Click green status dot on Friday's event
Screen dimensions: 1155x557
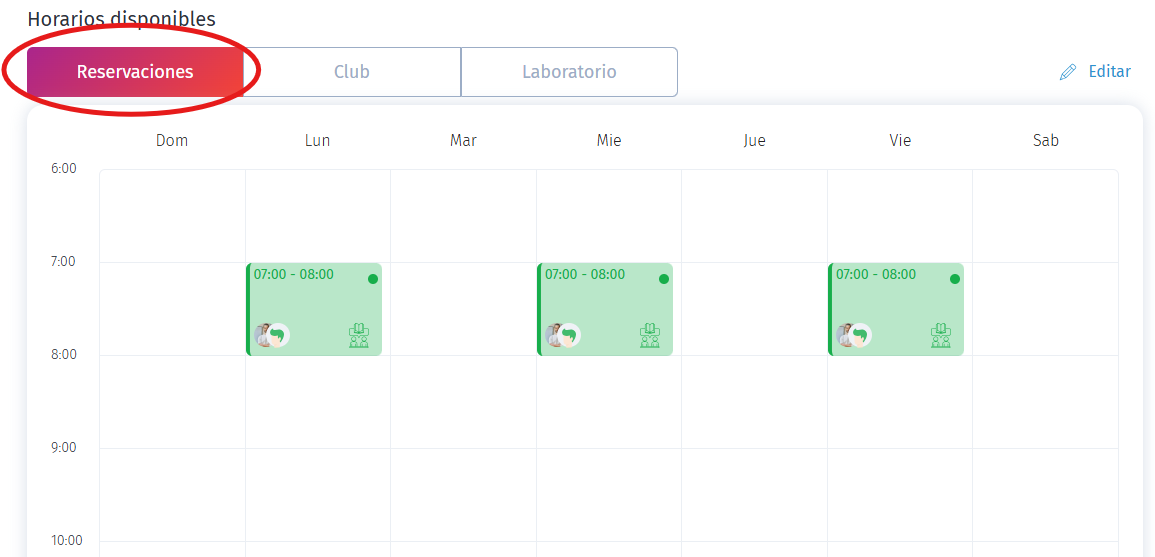955,279
